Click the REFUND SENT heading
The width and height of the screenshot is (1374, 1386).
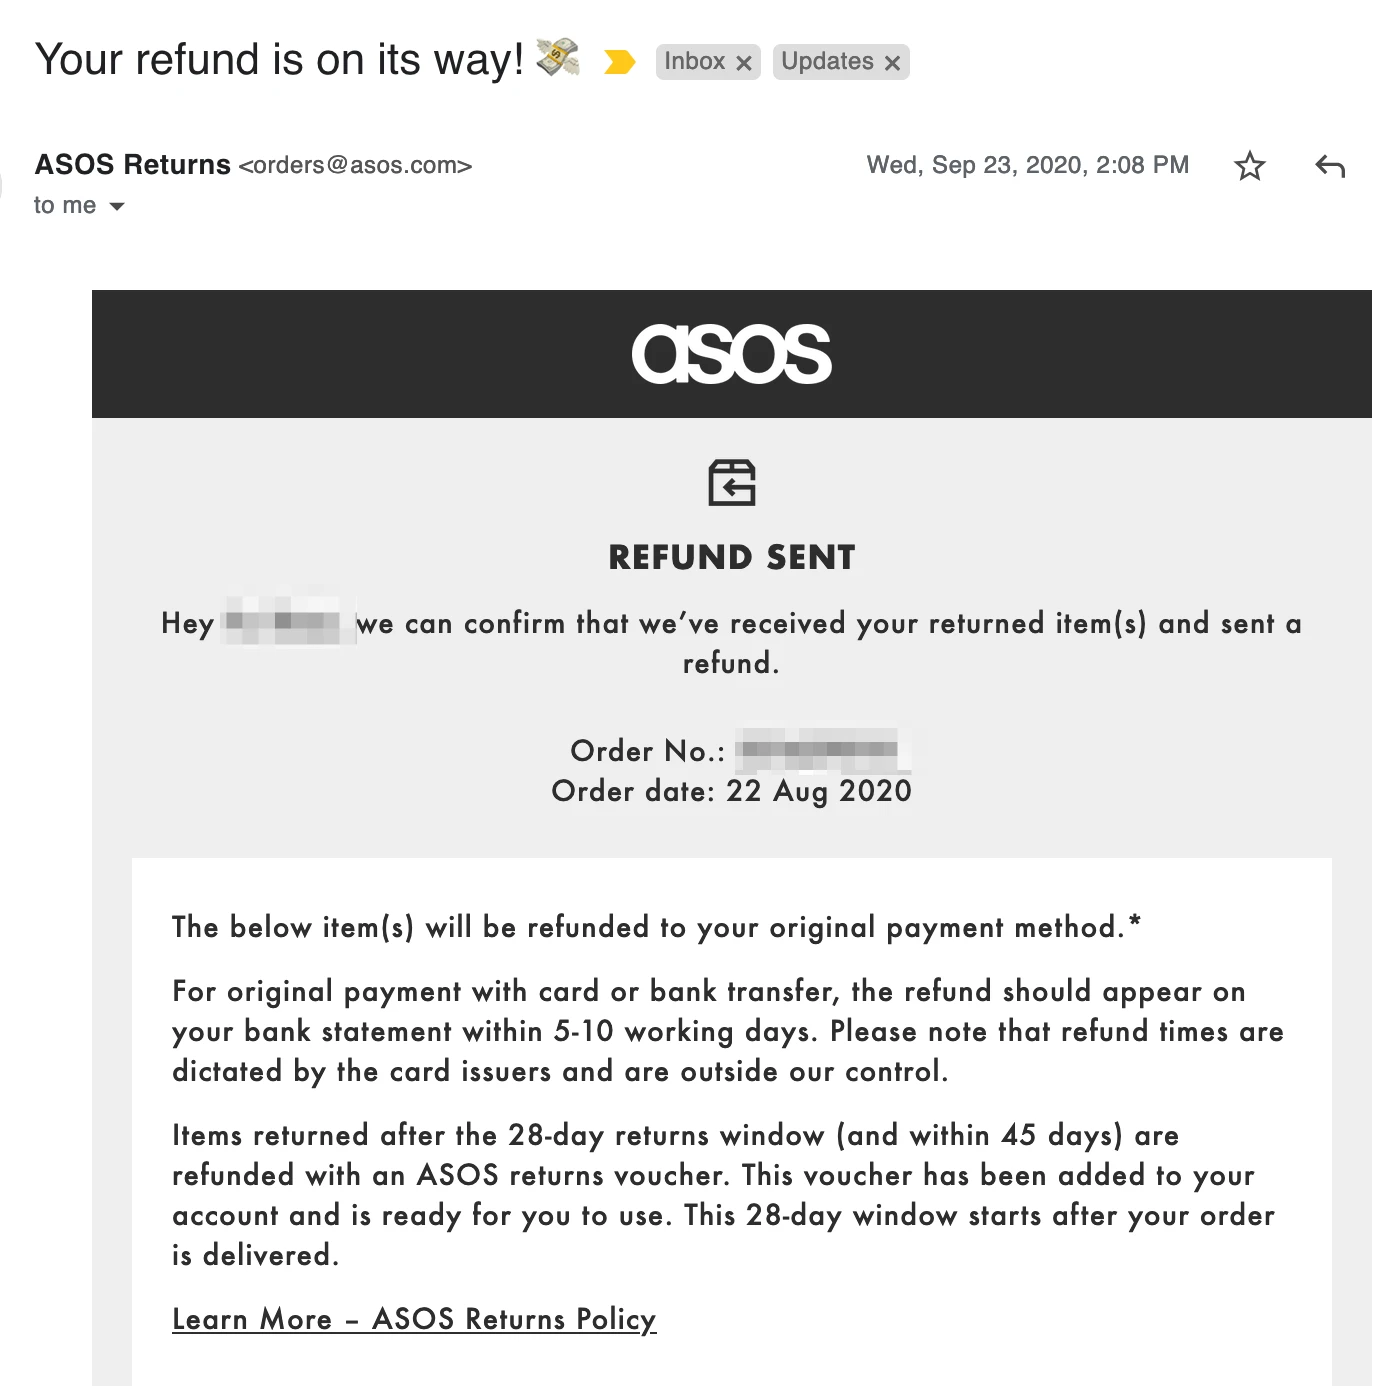click(x=732, y=557)
